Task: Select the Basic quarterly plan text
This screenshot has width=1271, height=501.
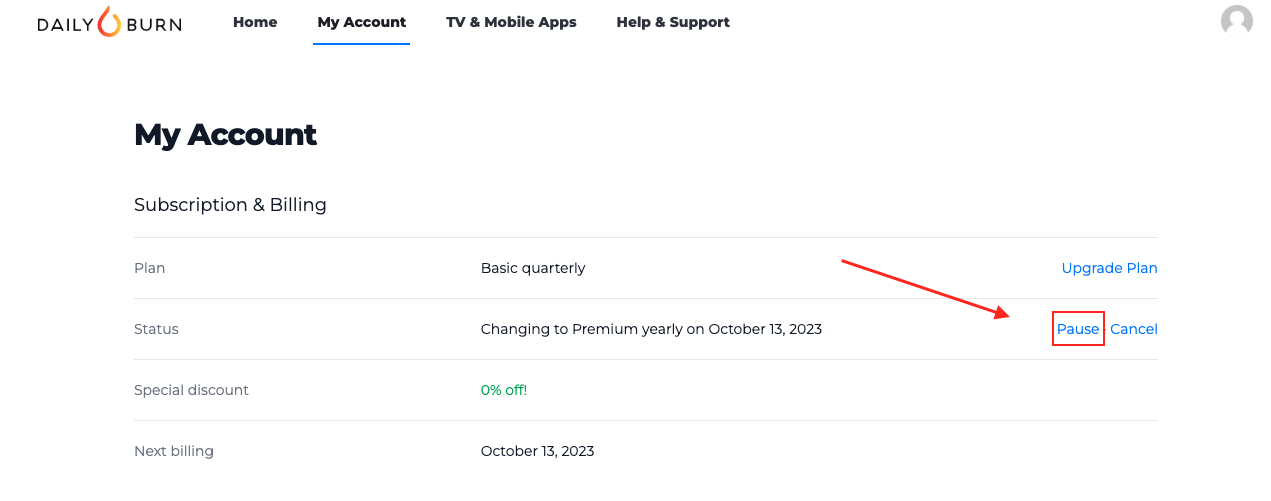Action: pos(533,268)
